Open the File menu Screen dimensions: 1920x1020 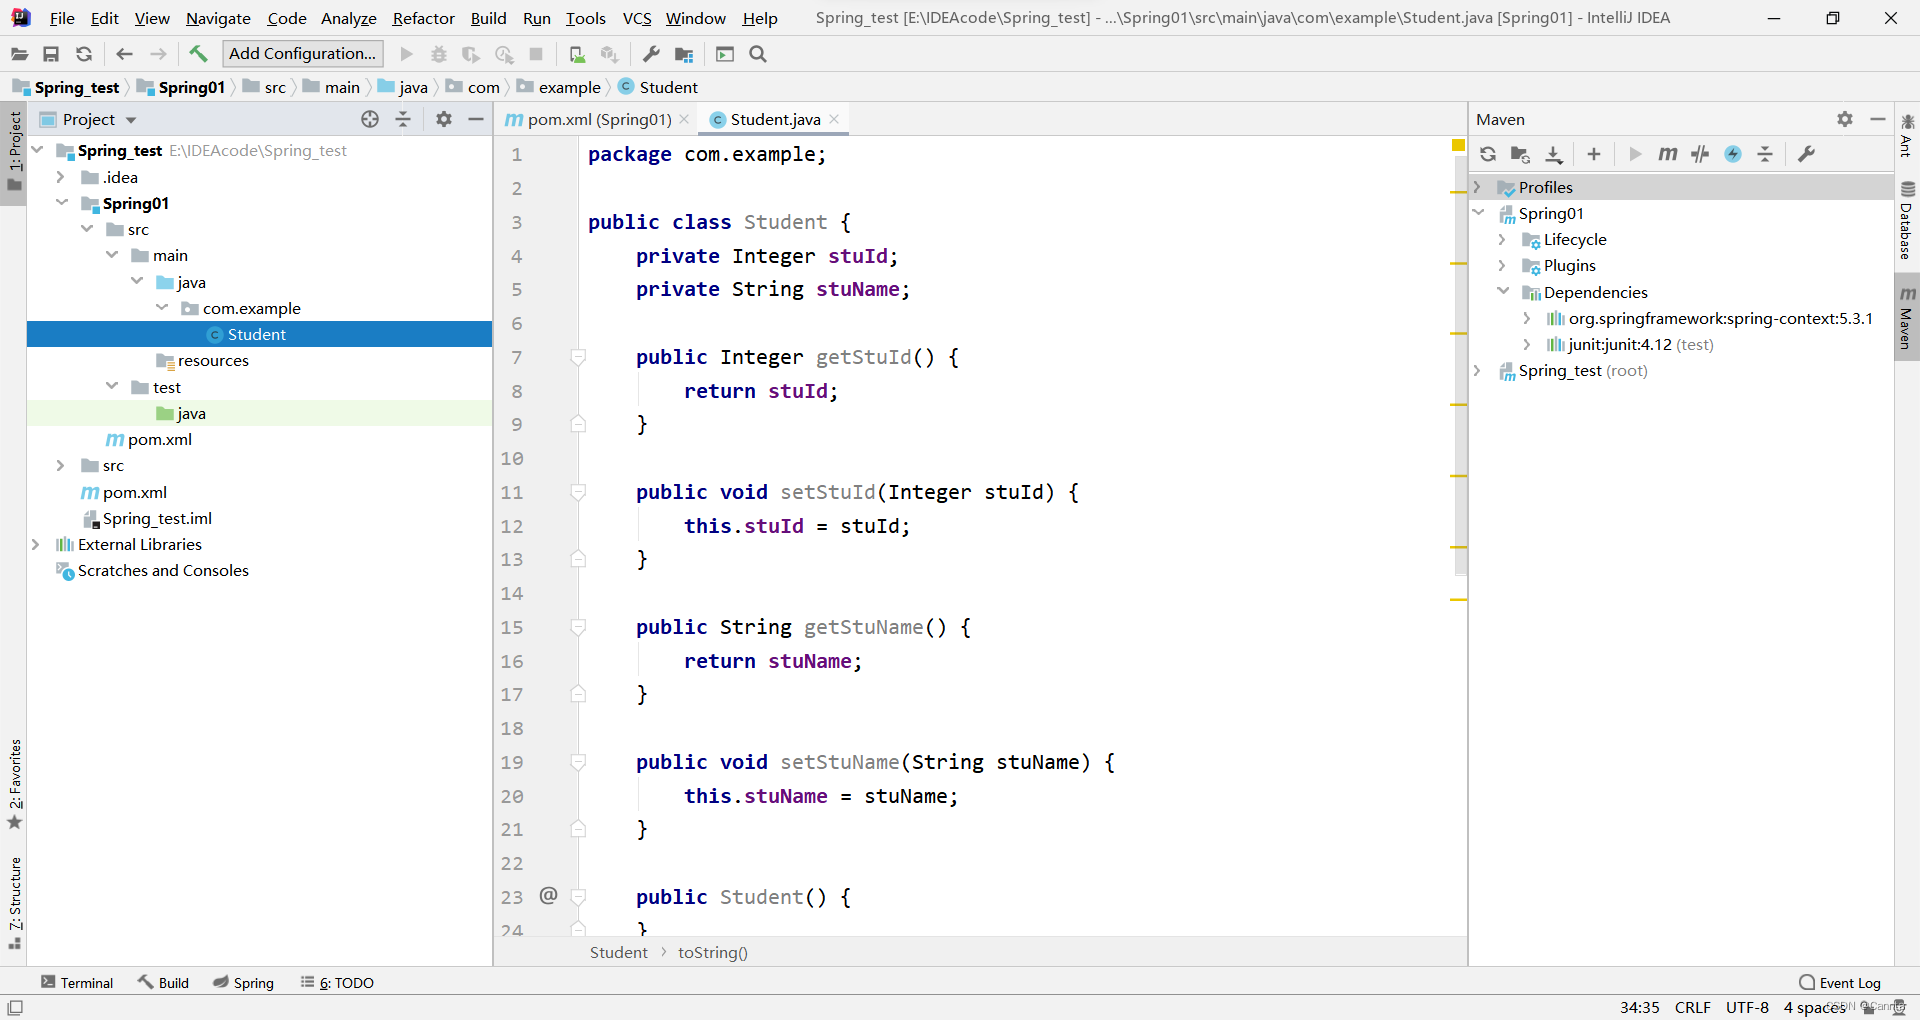[x=62, y=18]
